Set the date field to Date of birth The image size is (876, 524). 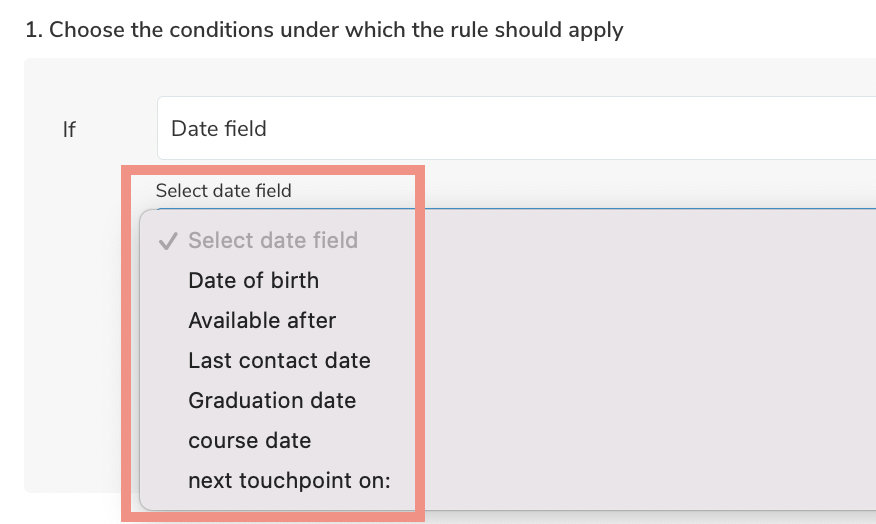point(253,280)
